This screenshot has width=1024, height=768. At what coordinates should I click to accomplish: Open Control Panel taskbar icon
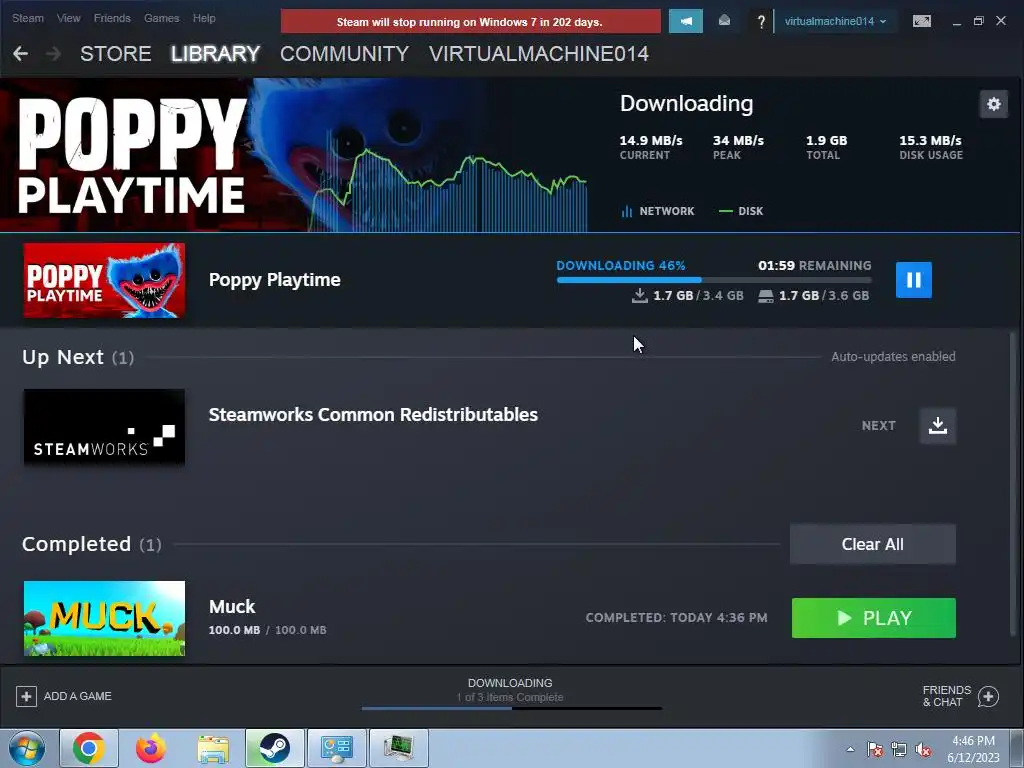click(337, 748)
